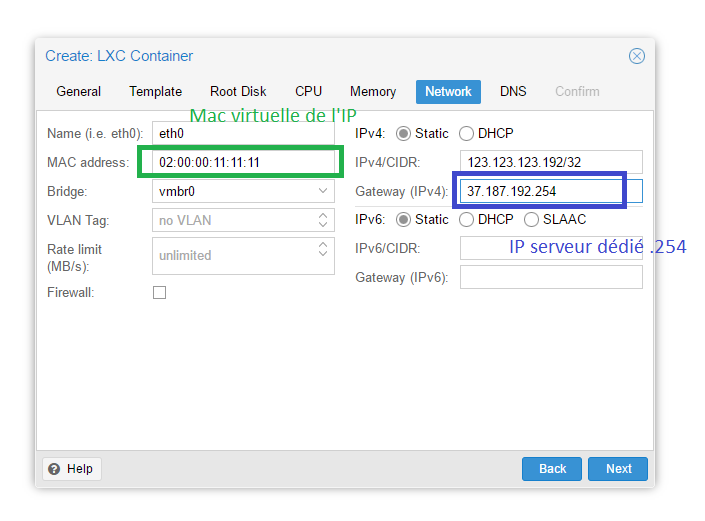Focus the Gateway (IPv6) input field
Screen dimensions: 705x521
pyautogui.click(x=550, y=277)
